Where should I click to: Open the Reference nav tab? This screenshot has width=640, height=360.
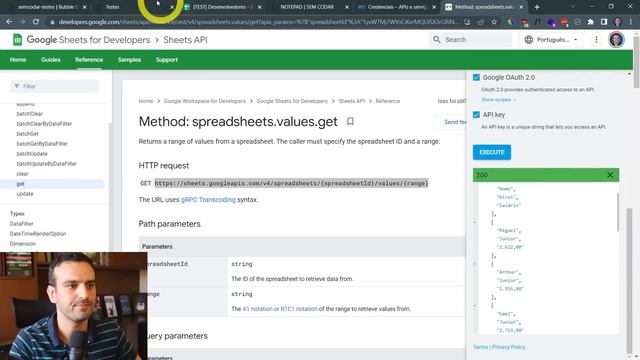[89, 60]
